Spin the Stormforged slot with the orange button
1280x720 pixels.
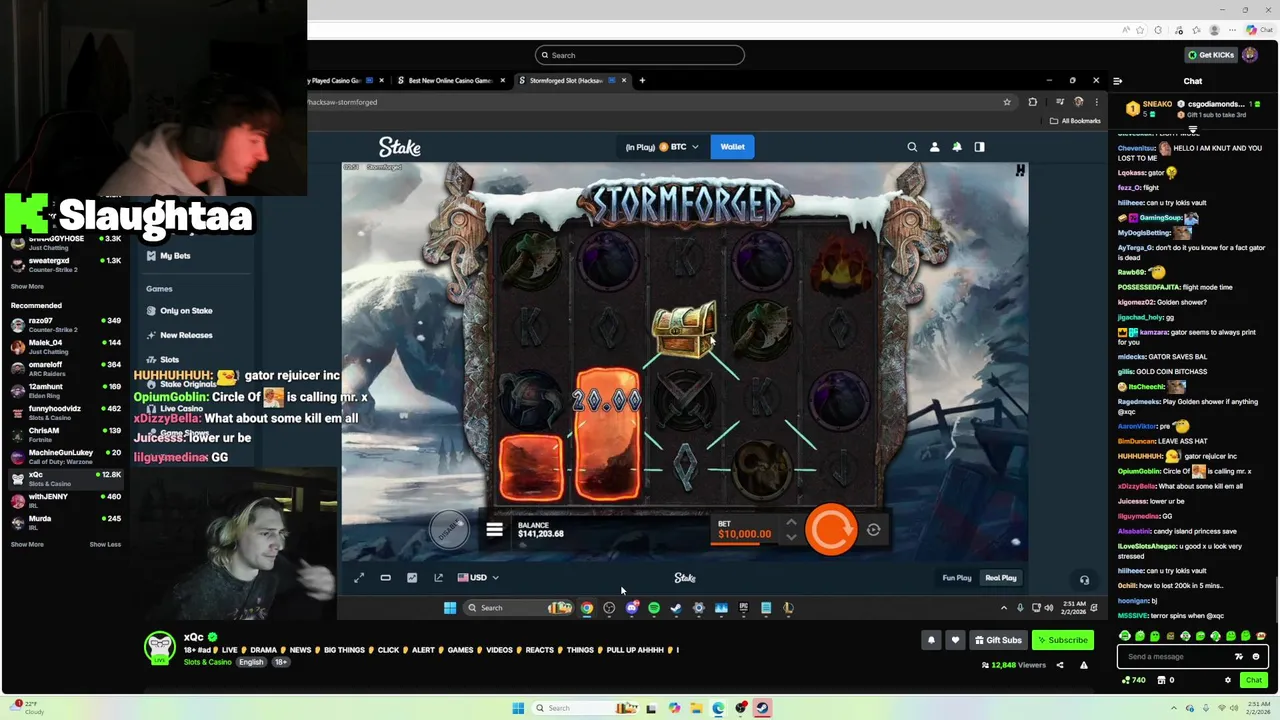[x=831, y=530]
